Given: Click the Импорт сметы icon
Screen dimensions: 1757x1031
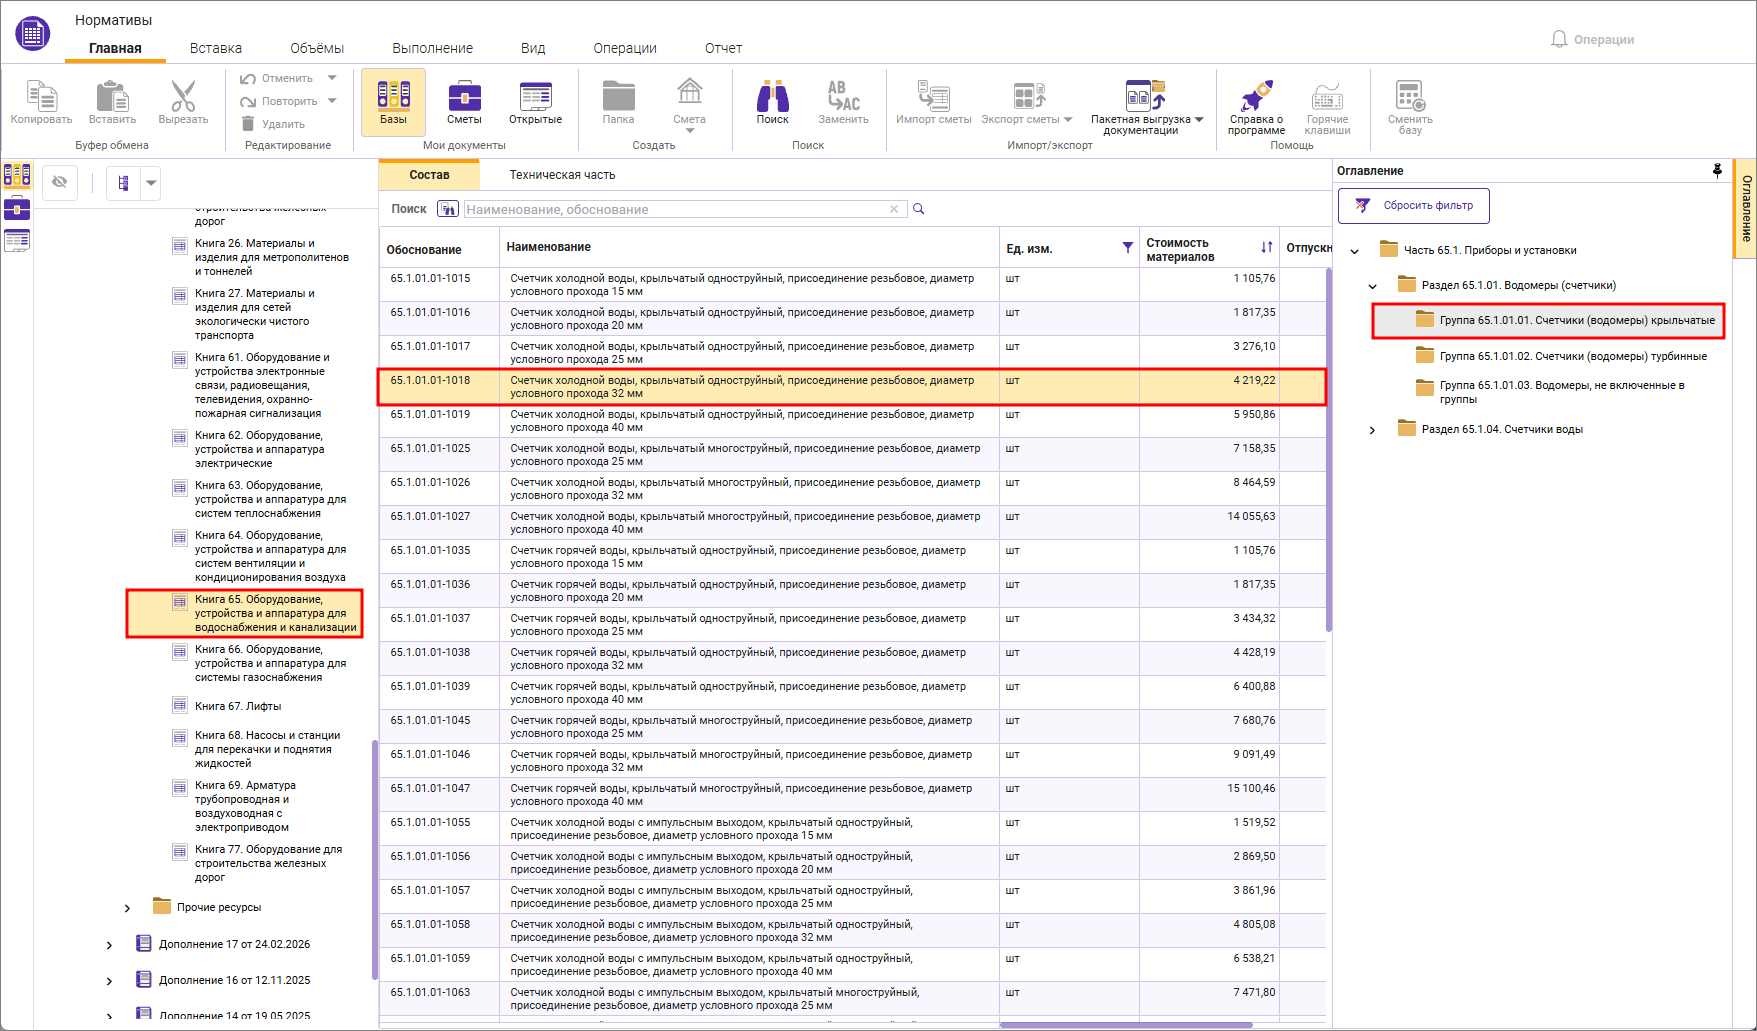Looking at the screenshot, I should (933, 96).
